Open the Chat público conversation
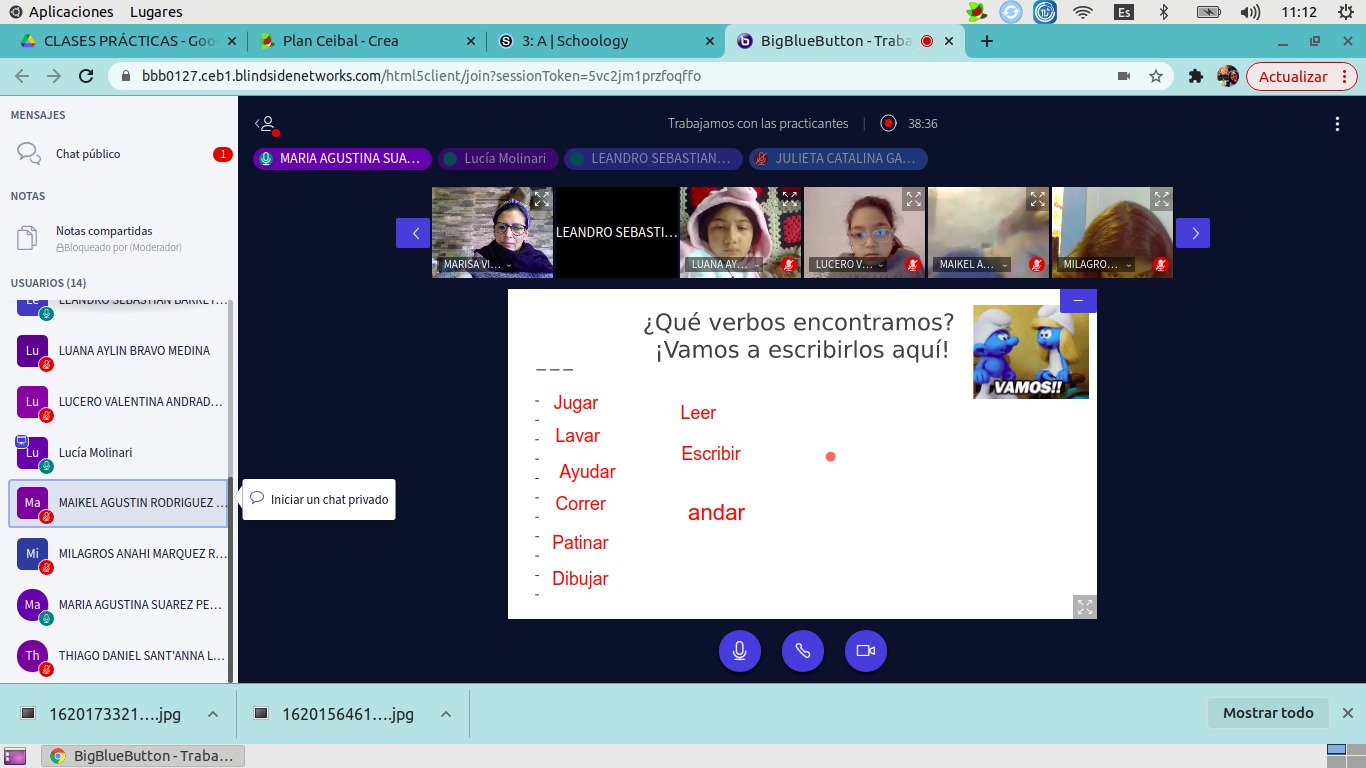The width and height of the screenshot is (1366, 768). tap(119, 154)
